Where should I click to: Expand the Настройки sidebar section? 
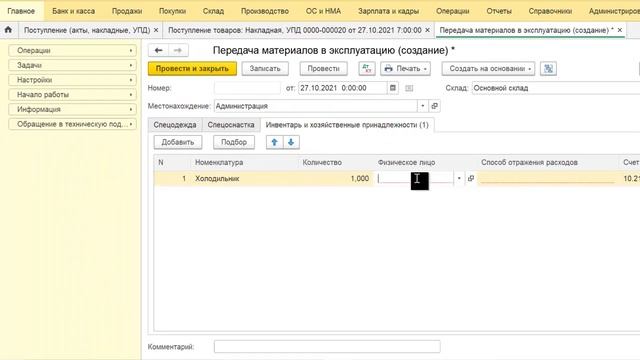(73, 80)
